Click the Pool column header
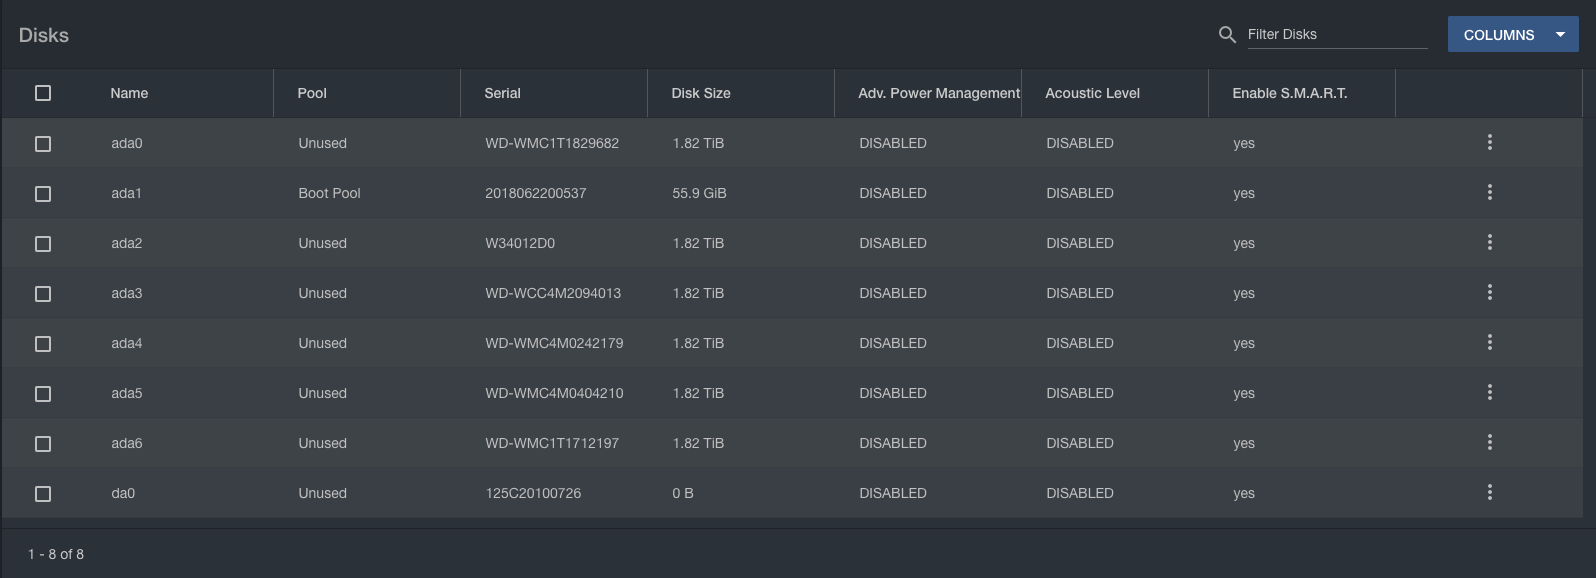This screenshot has width=1596, height=578. click(x=312, y=93)
